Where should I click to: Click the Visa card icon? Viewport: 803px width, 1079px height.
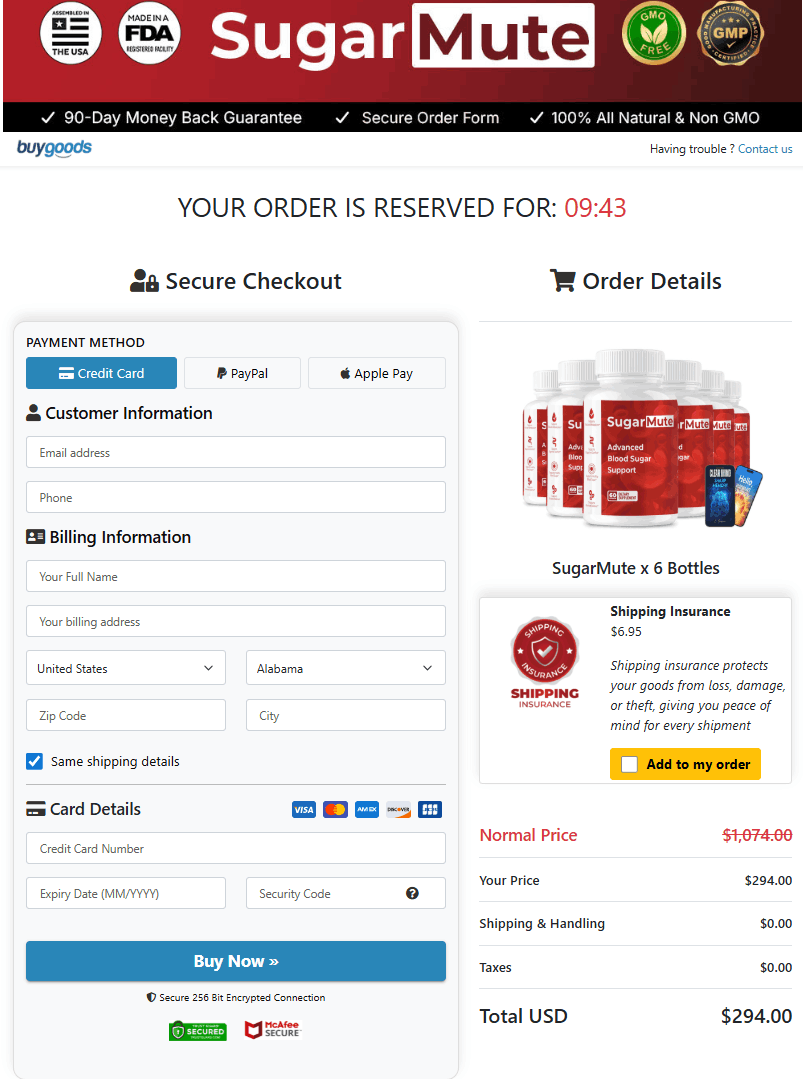click(x=303, y=810)
